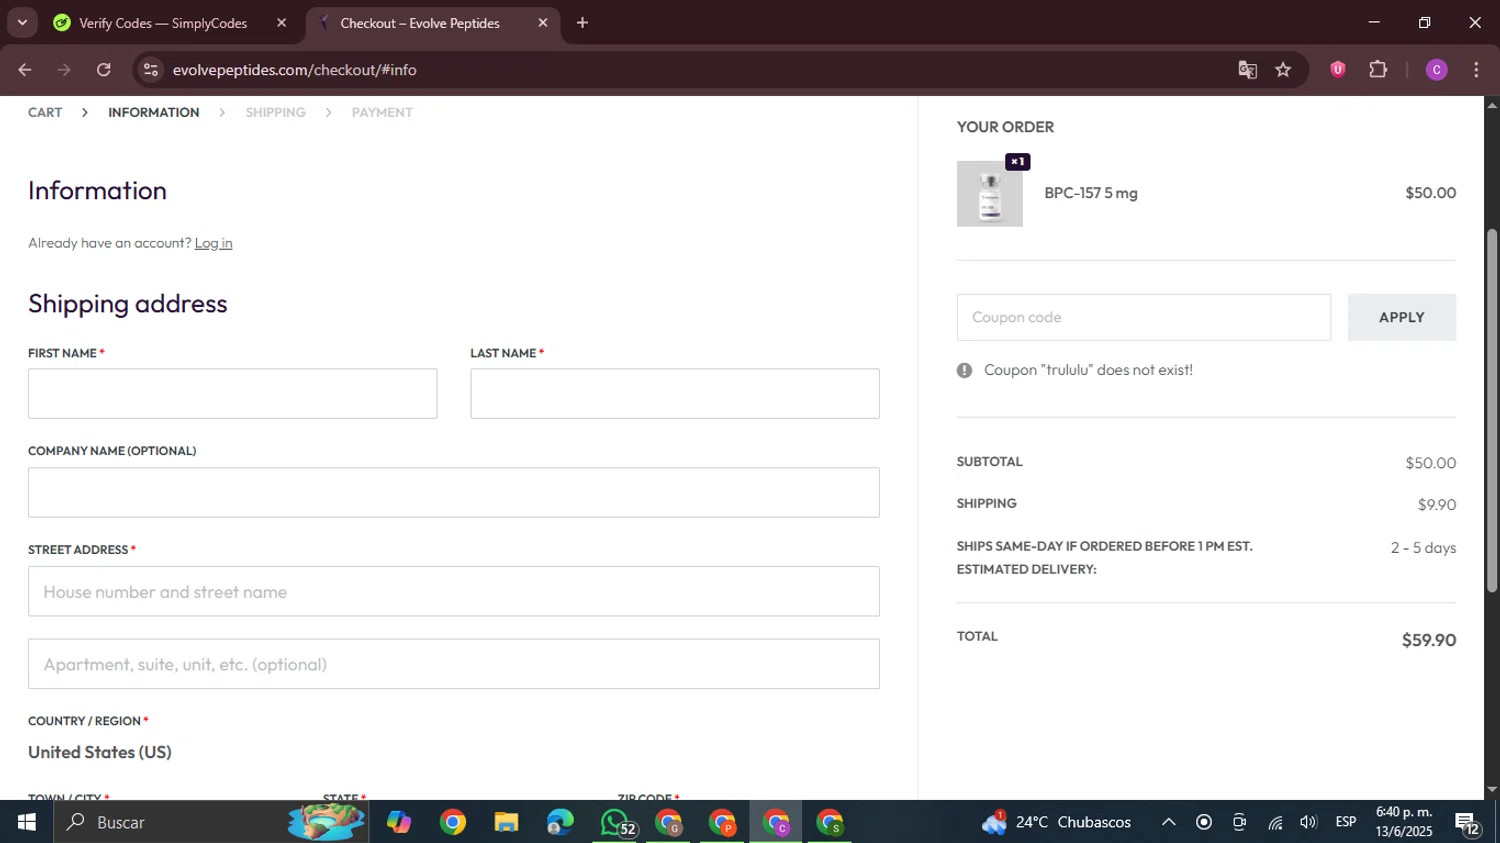Close the Verify Codes SimplyCodes tab
The width and height of the screenshot is (1500, 843).
point(281,23)
